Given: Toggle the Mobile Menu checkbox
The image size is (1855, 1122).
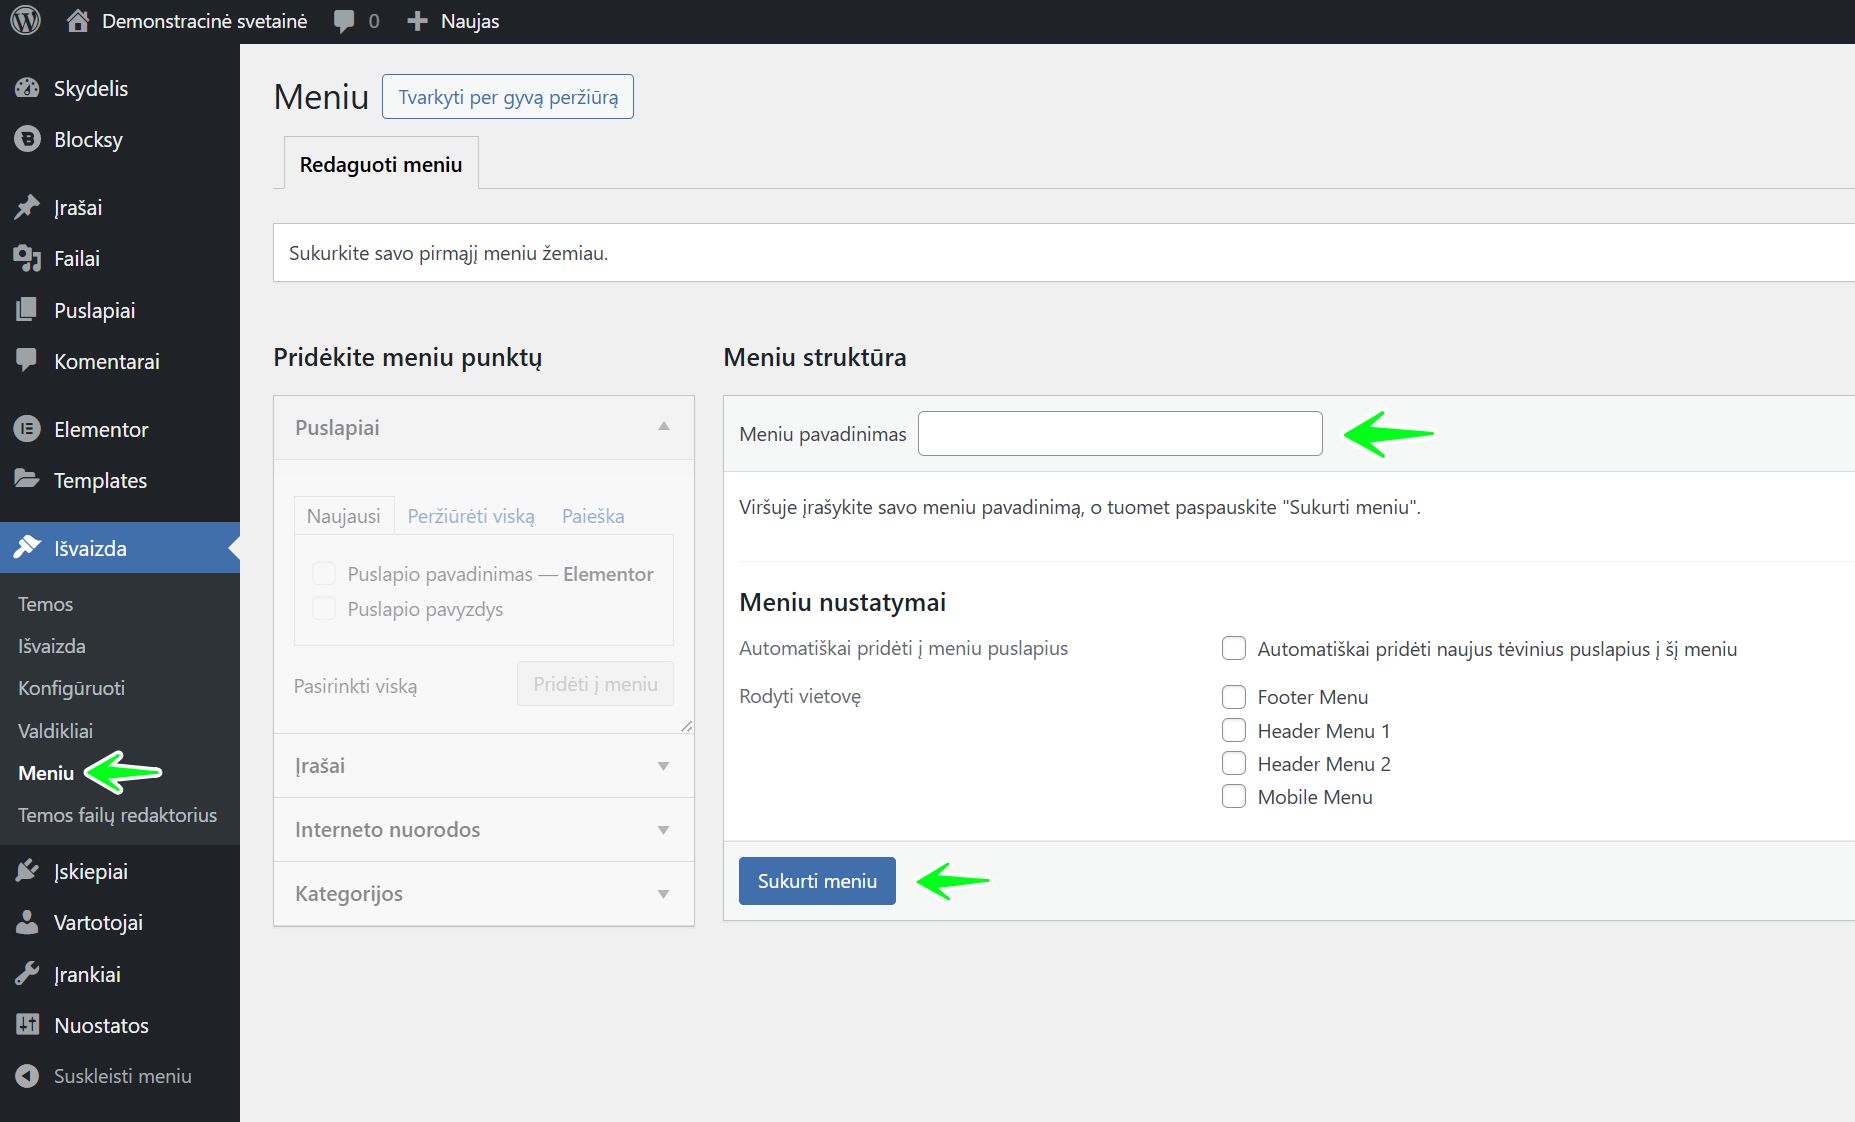Looking at the screenshot, I should coord(1233,797).
